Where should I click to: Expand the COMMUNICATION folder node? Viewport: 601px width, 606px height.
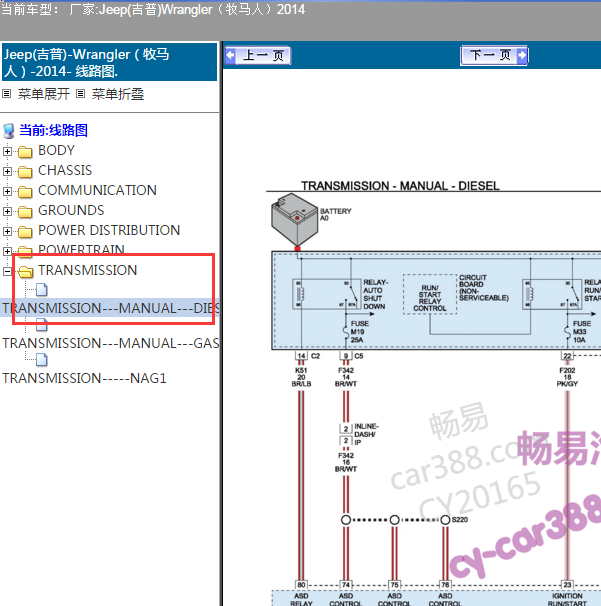click(x=7, y=191)
